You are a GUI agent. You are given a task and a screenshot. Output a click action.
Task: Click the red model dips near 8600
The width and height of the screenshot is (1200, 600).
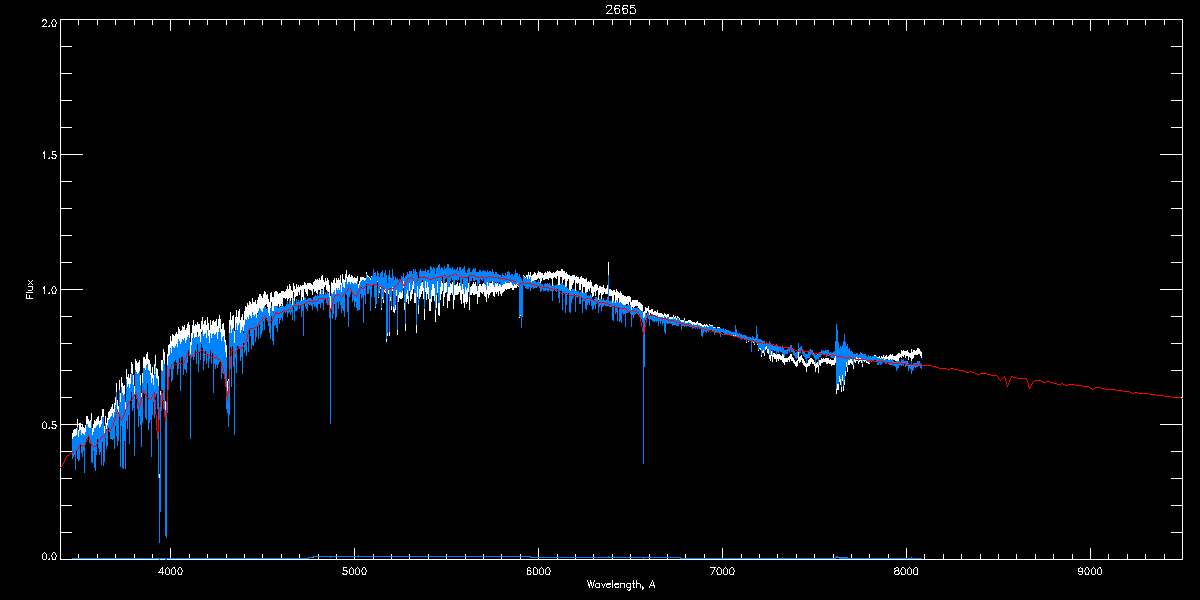pos(1018,381)
